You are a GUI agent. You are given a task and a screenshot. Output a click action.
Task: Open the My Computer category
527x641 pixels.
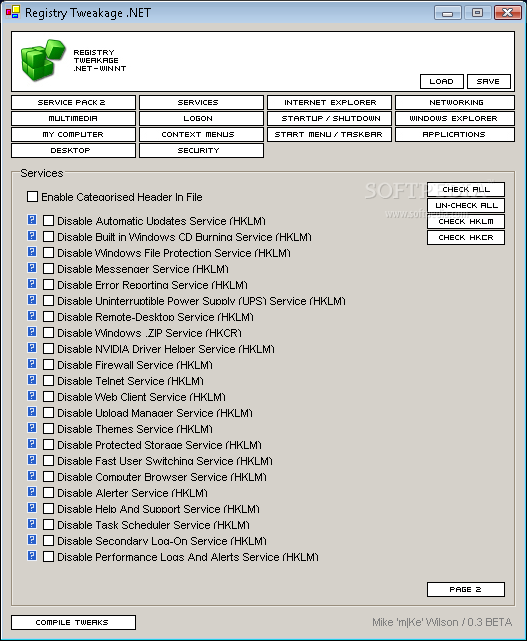point(73,134)
